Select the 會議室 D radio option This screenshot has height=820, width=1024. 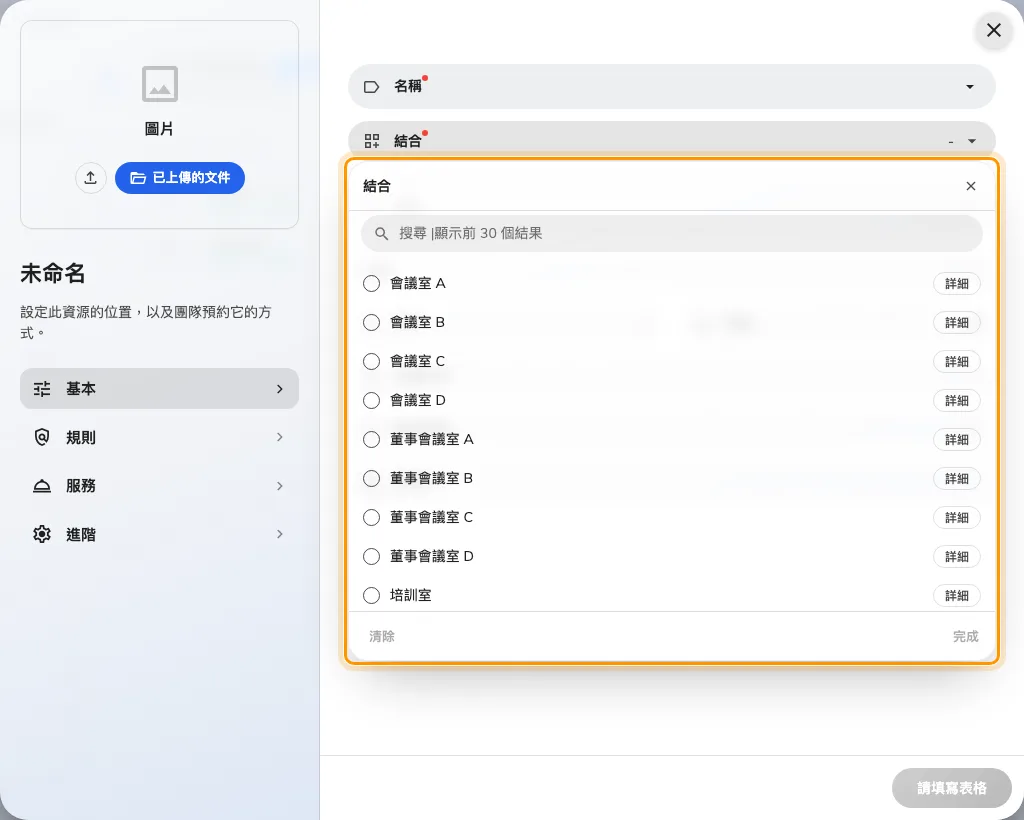372,400
